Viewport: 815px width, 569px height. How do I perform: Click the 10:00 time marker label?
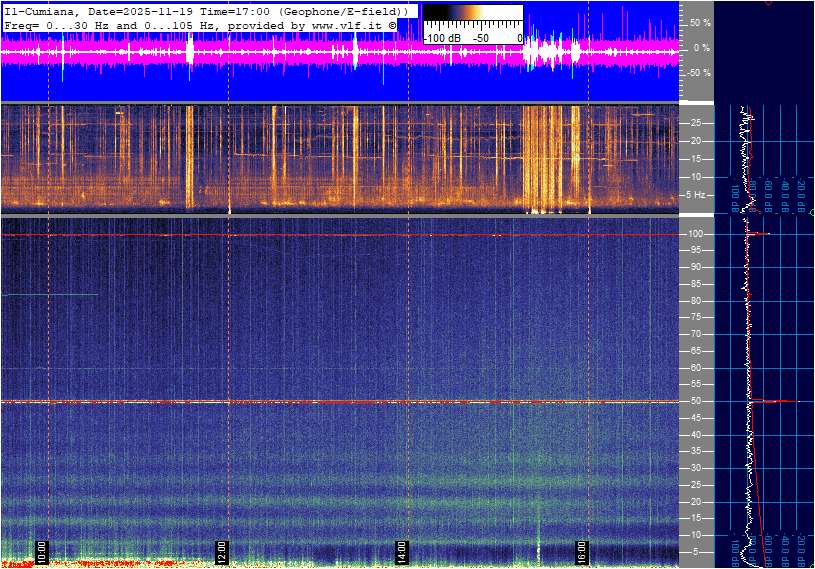pyautogui.click(x=42, y=552)
